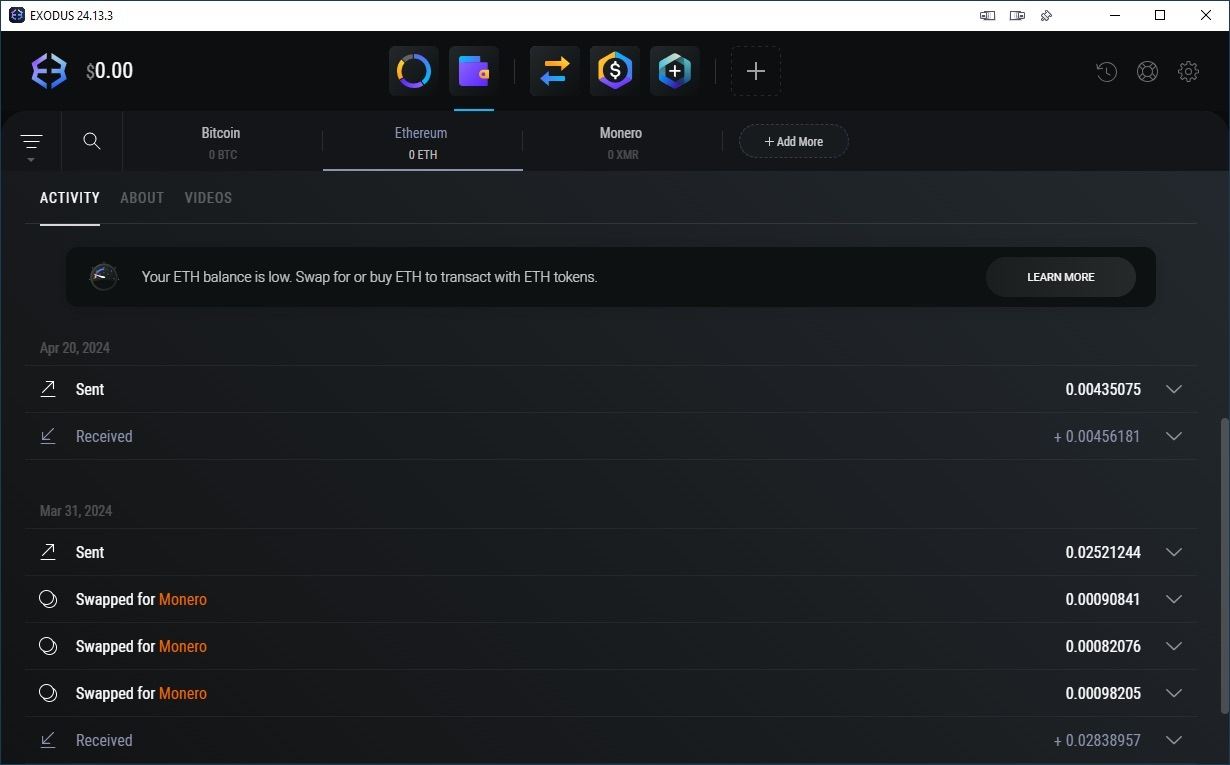Viewport: 1230px width, 765px height.
Task: Click the Add More assets button
Action: tap(794, 141)
